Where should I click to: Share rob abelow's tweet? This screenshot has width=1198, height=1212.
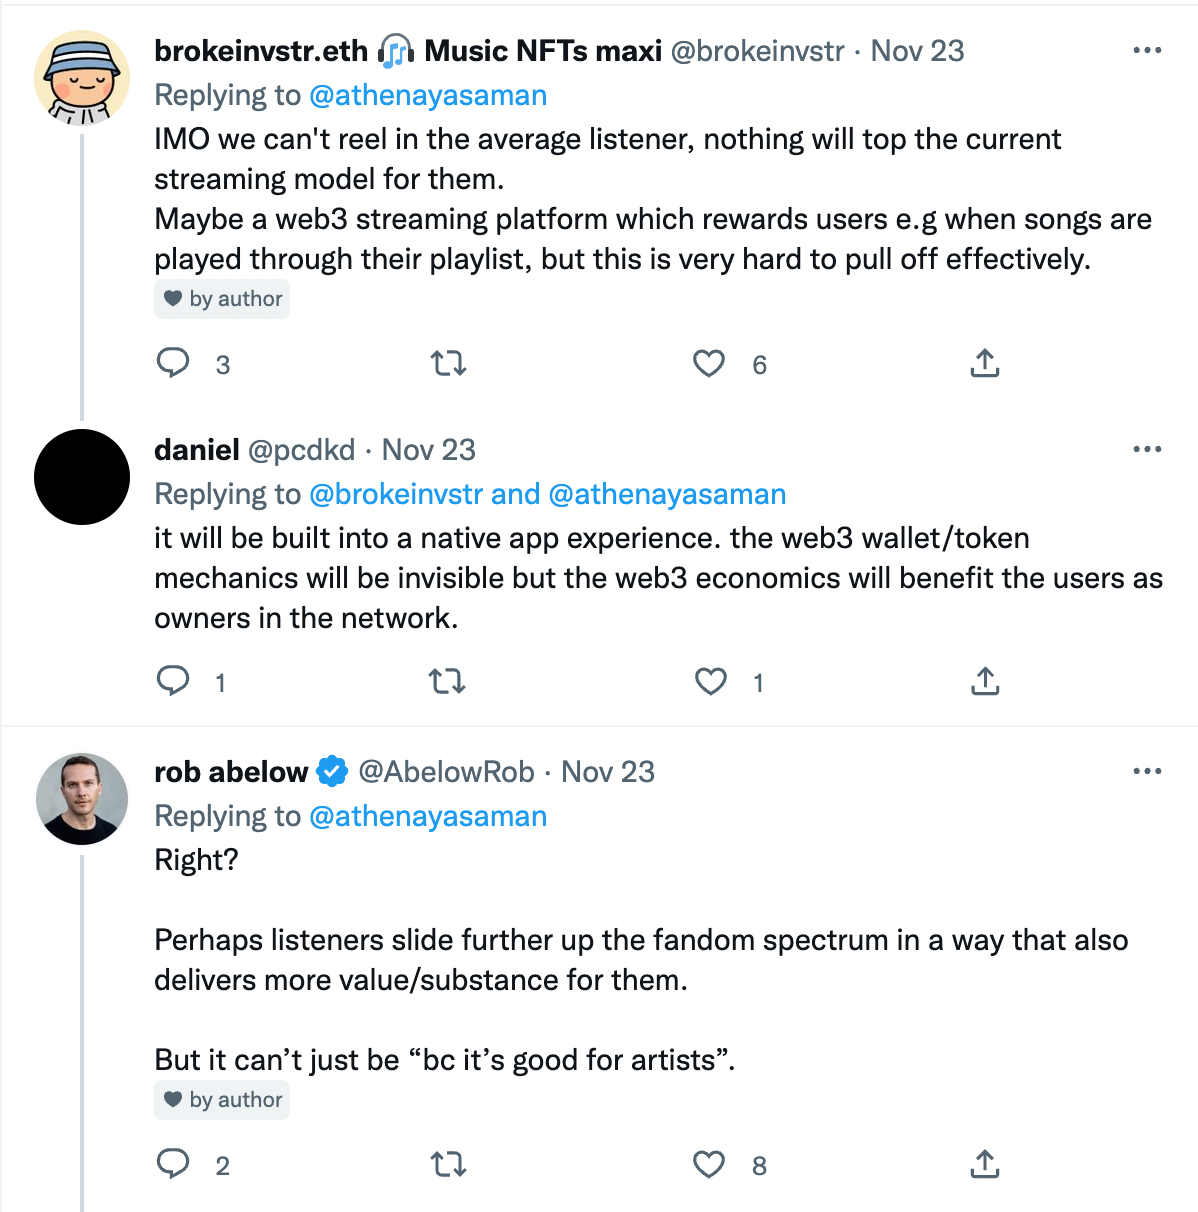[x=985, y=1164]
